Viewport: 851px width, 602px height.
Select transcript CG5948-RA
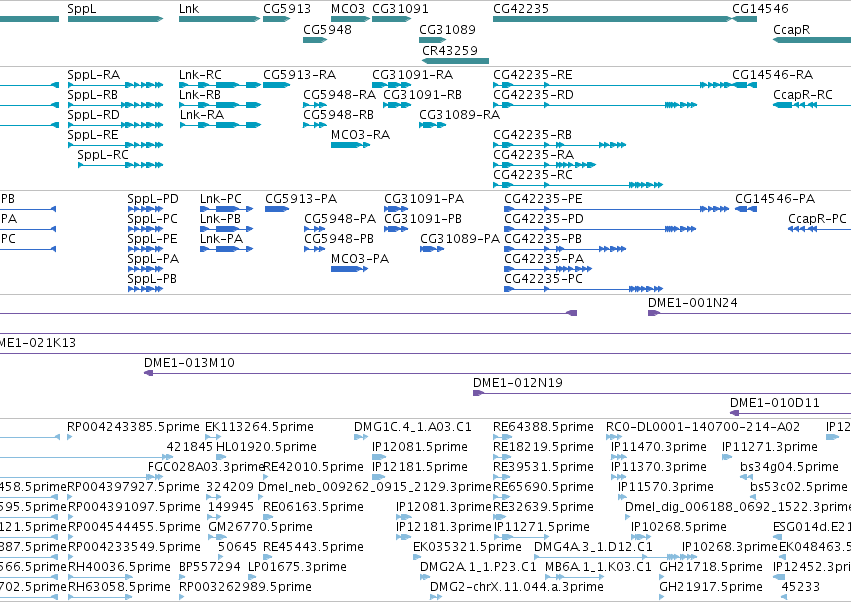(x=315, y=105)
